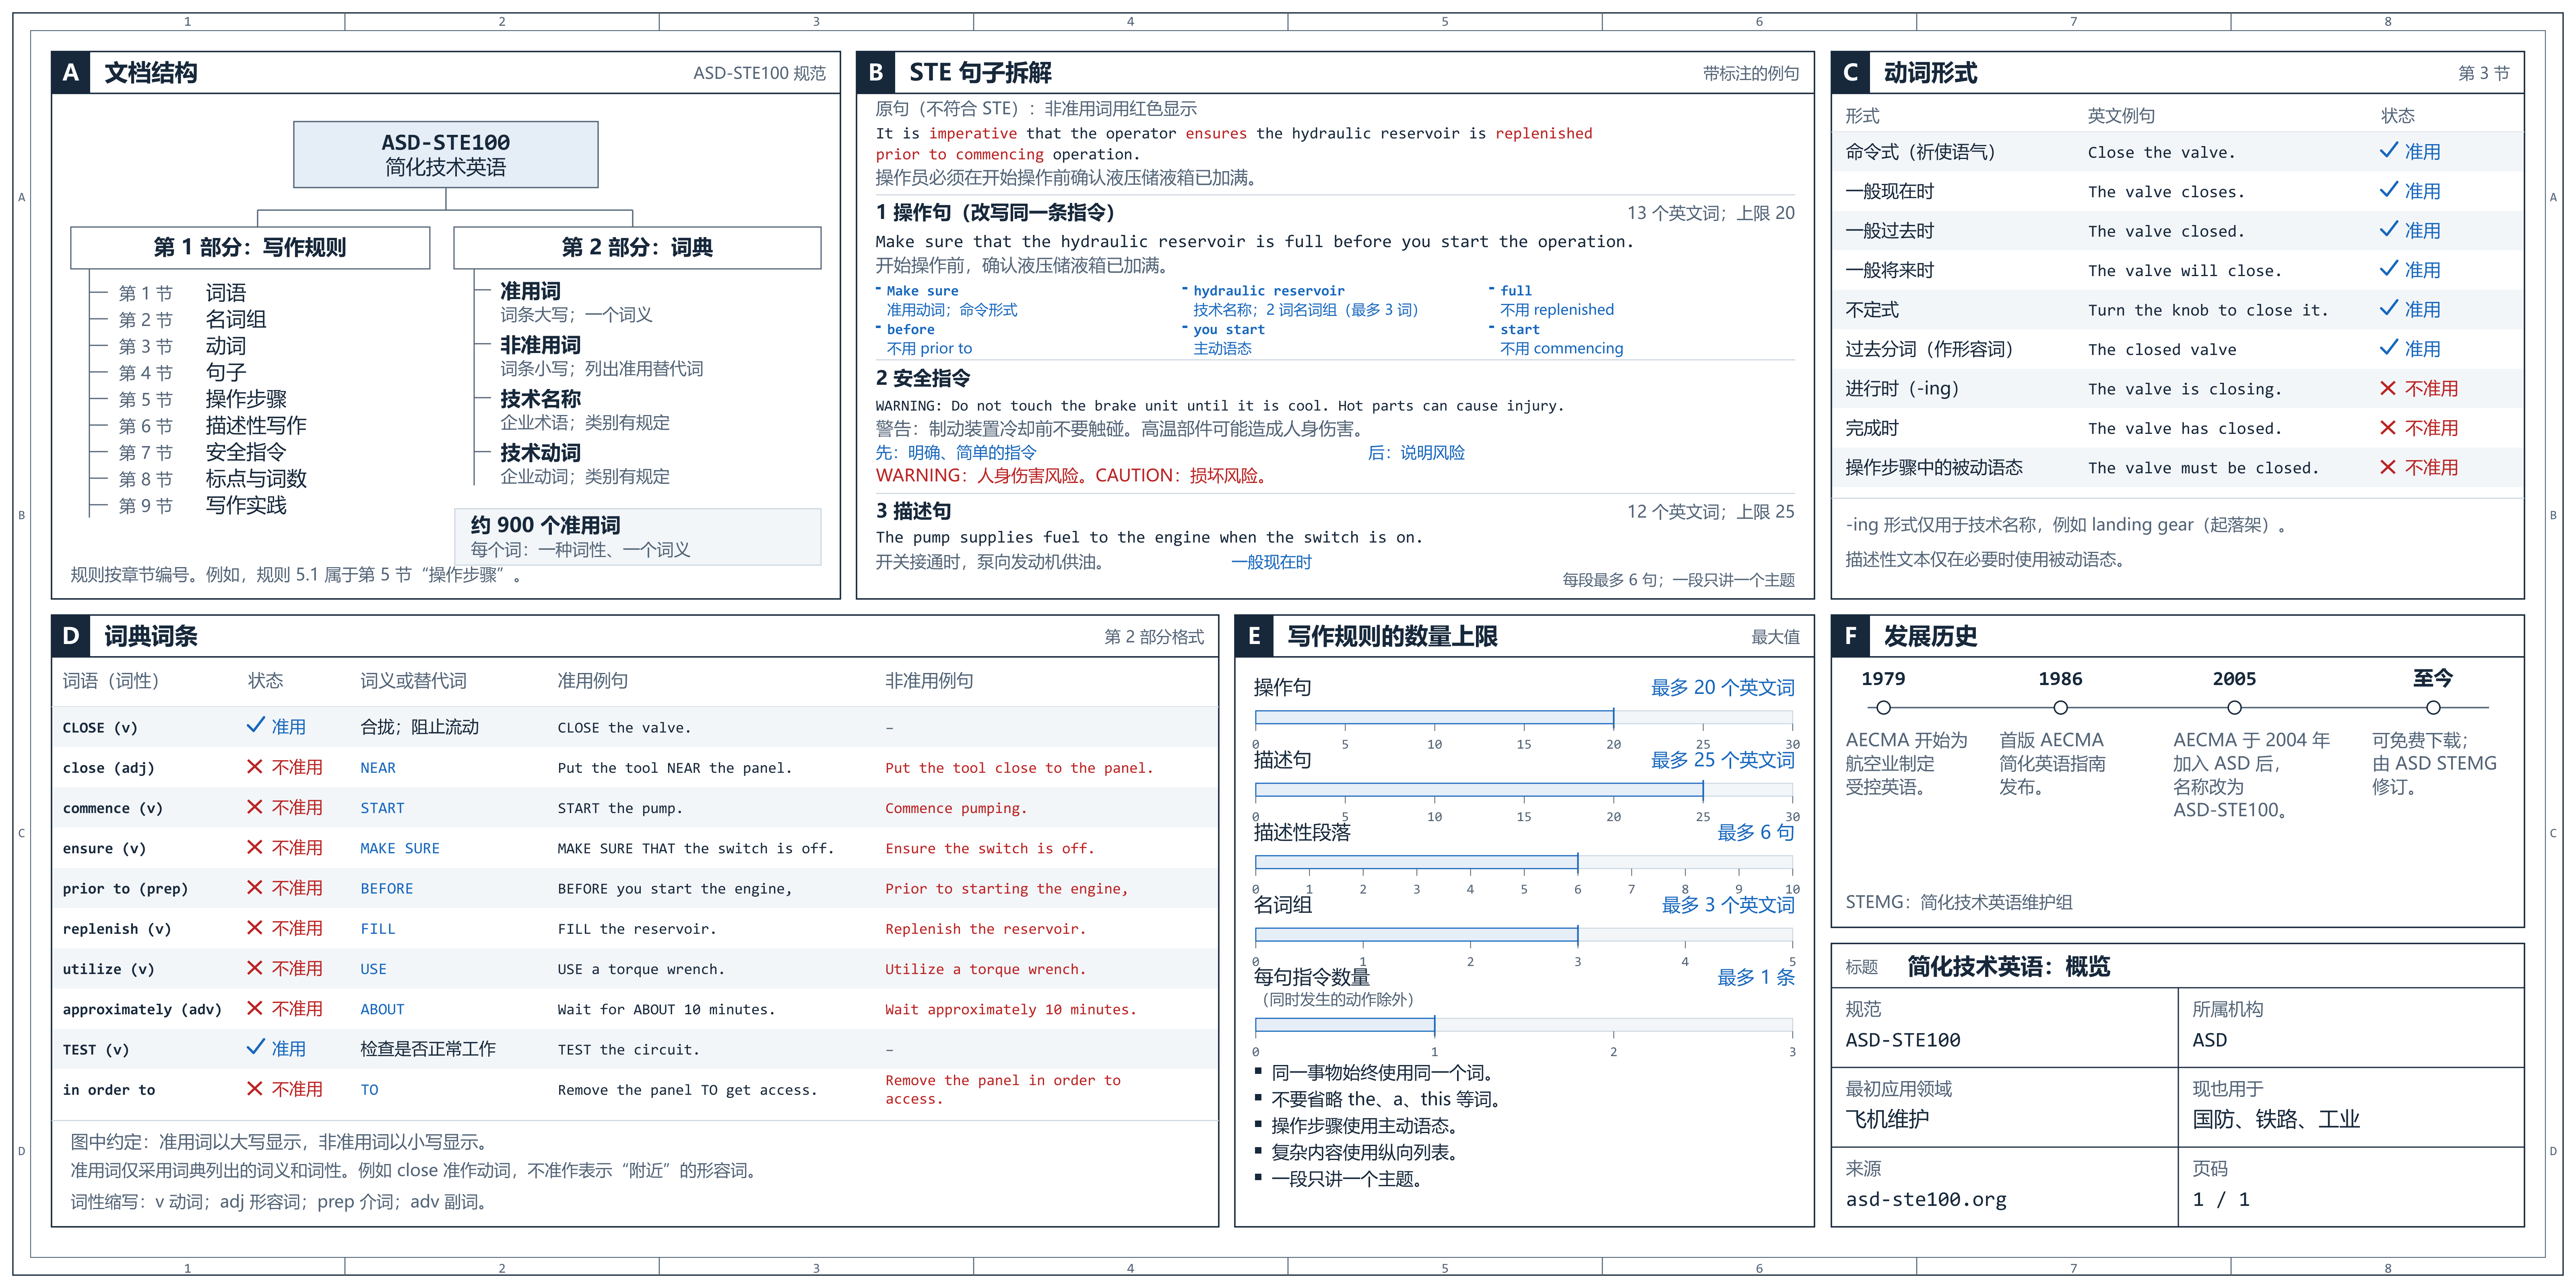Image resolution: width=2576 pixels, height=1288 pixels.
Task: Click the red word 'replenished' in original sentence
Action: point(1543,133)
